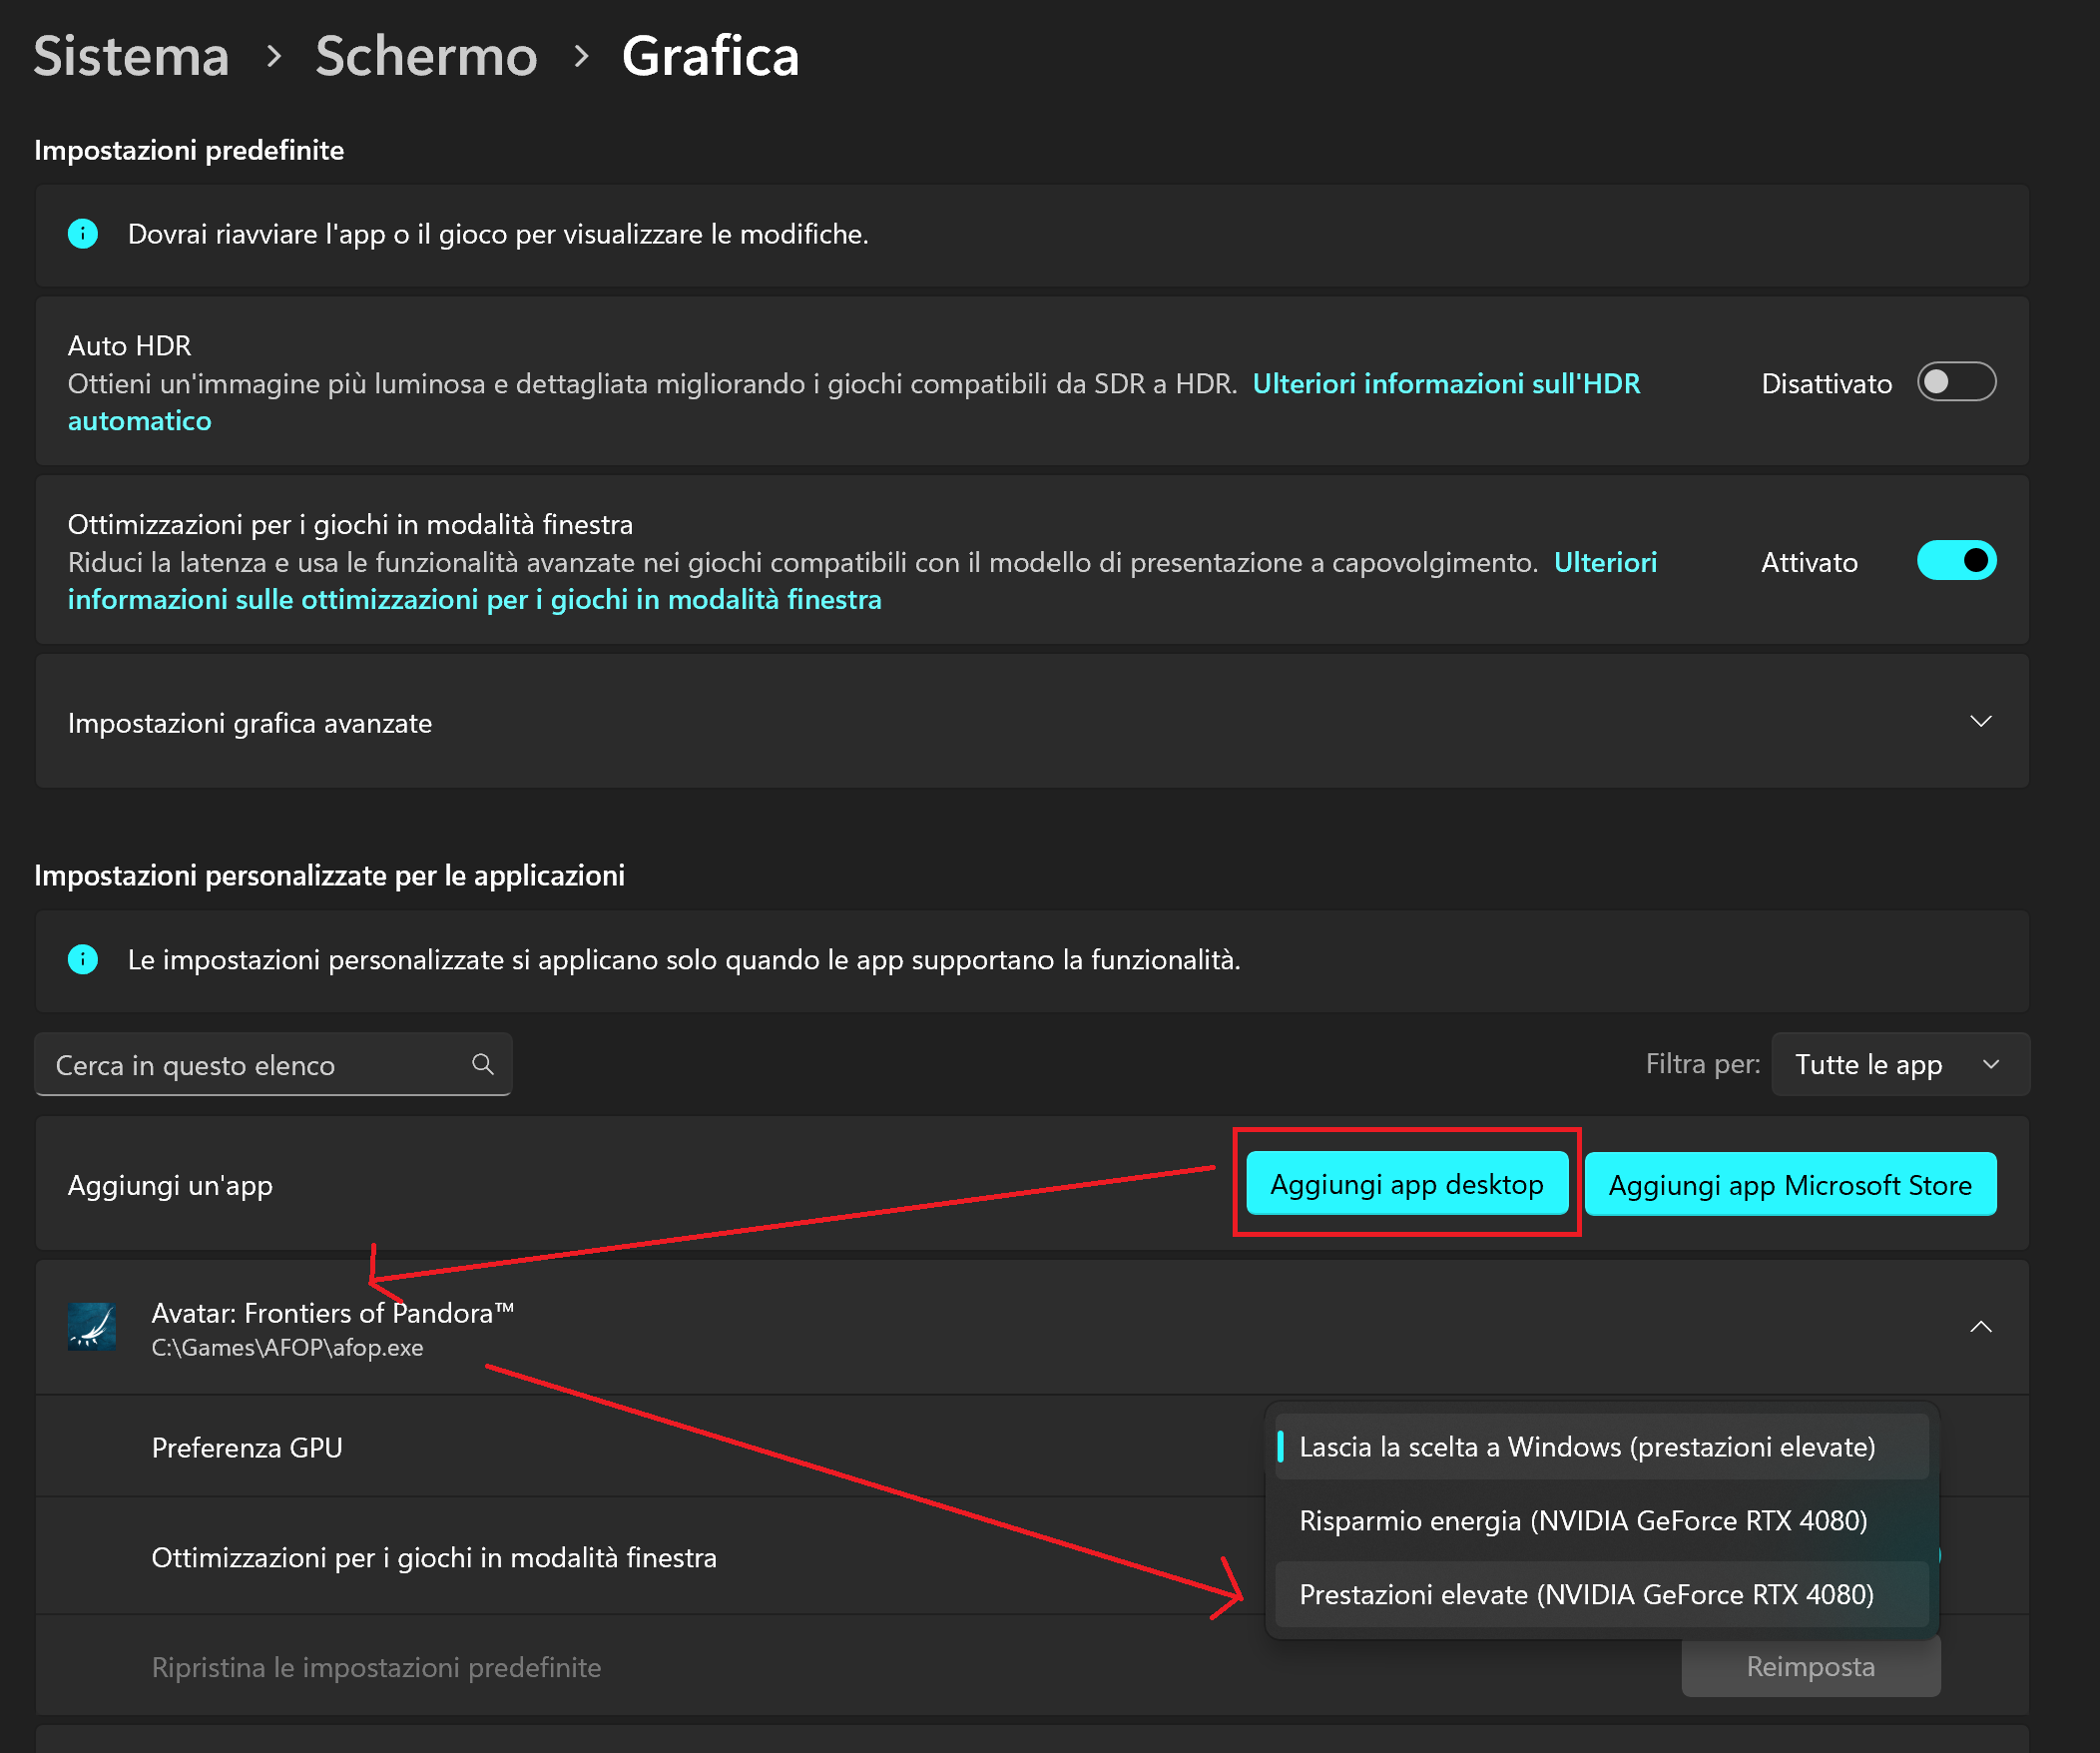Click the search magnifier icon
The image size is (2100, 1753).
[483, 1064]
